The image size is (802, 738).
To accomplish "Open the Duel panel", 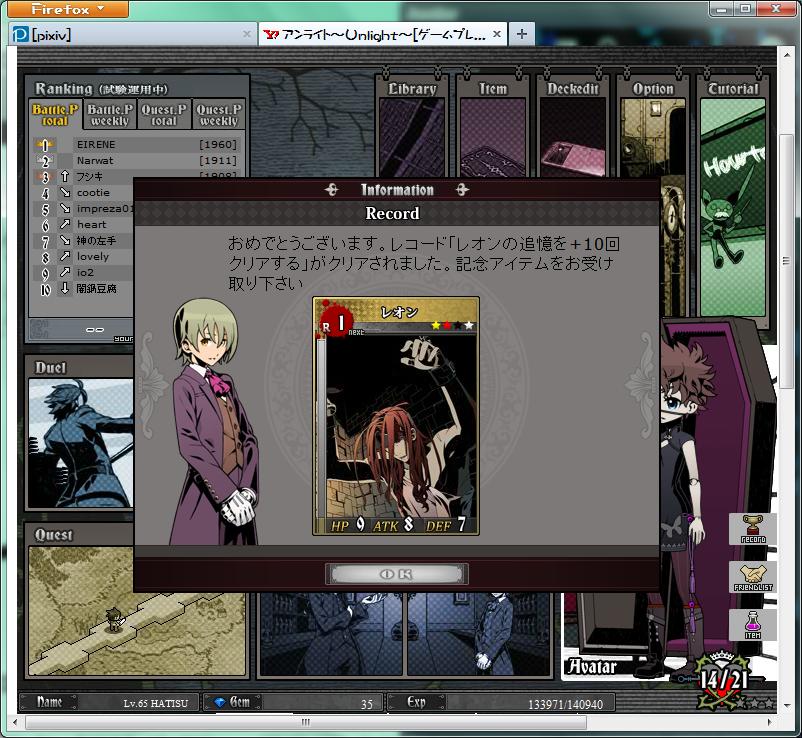I will [80, 435].
